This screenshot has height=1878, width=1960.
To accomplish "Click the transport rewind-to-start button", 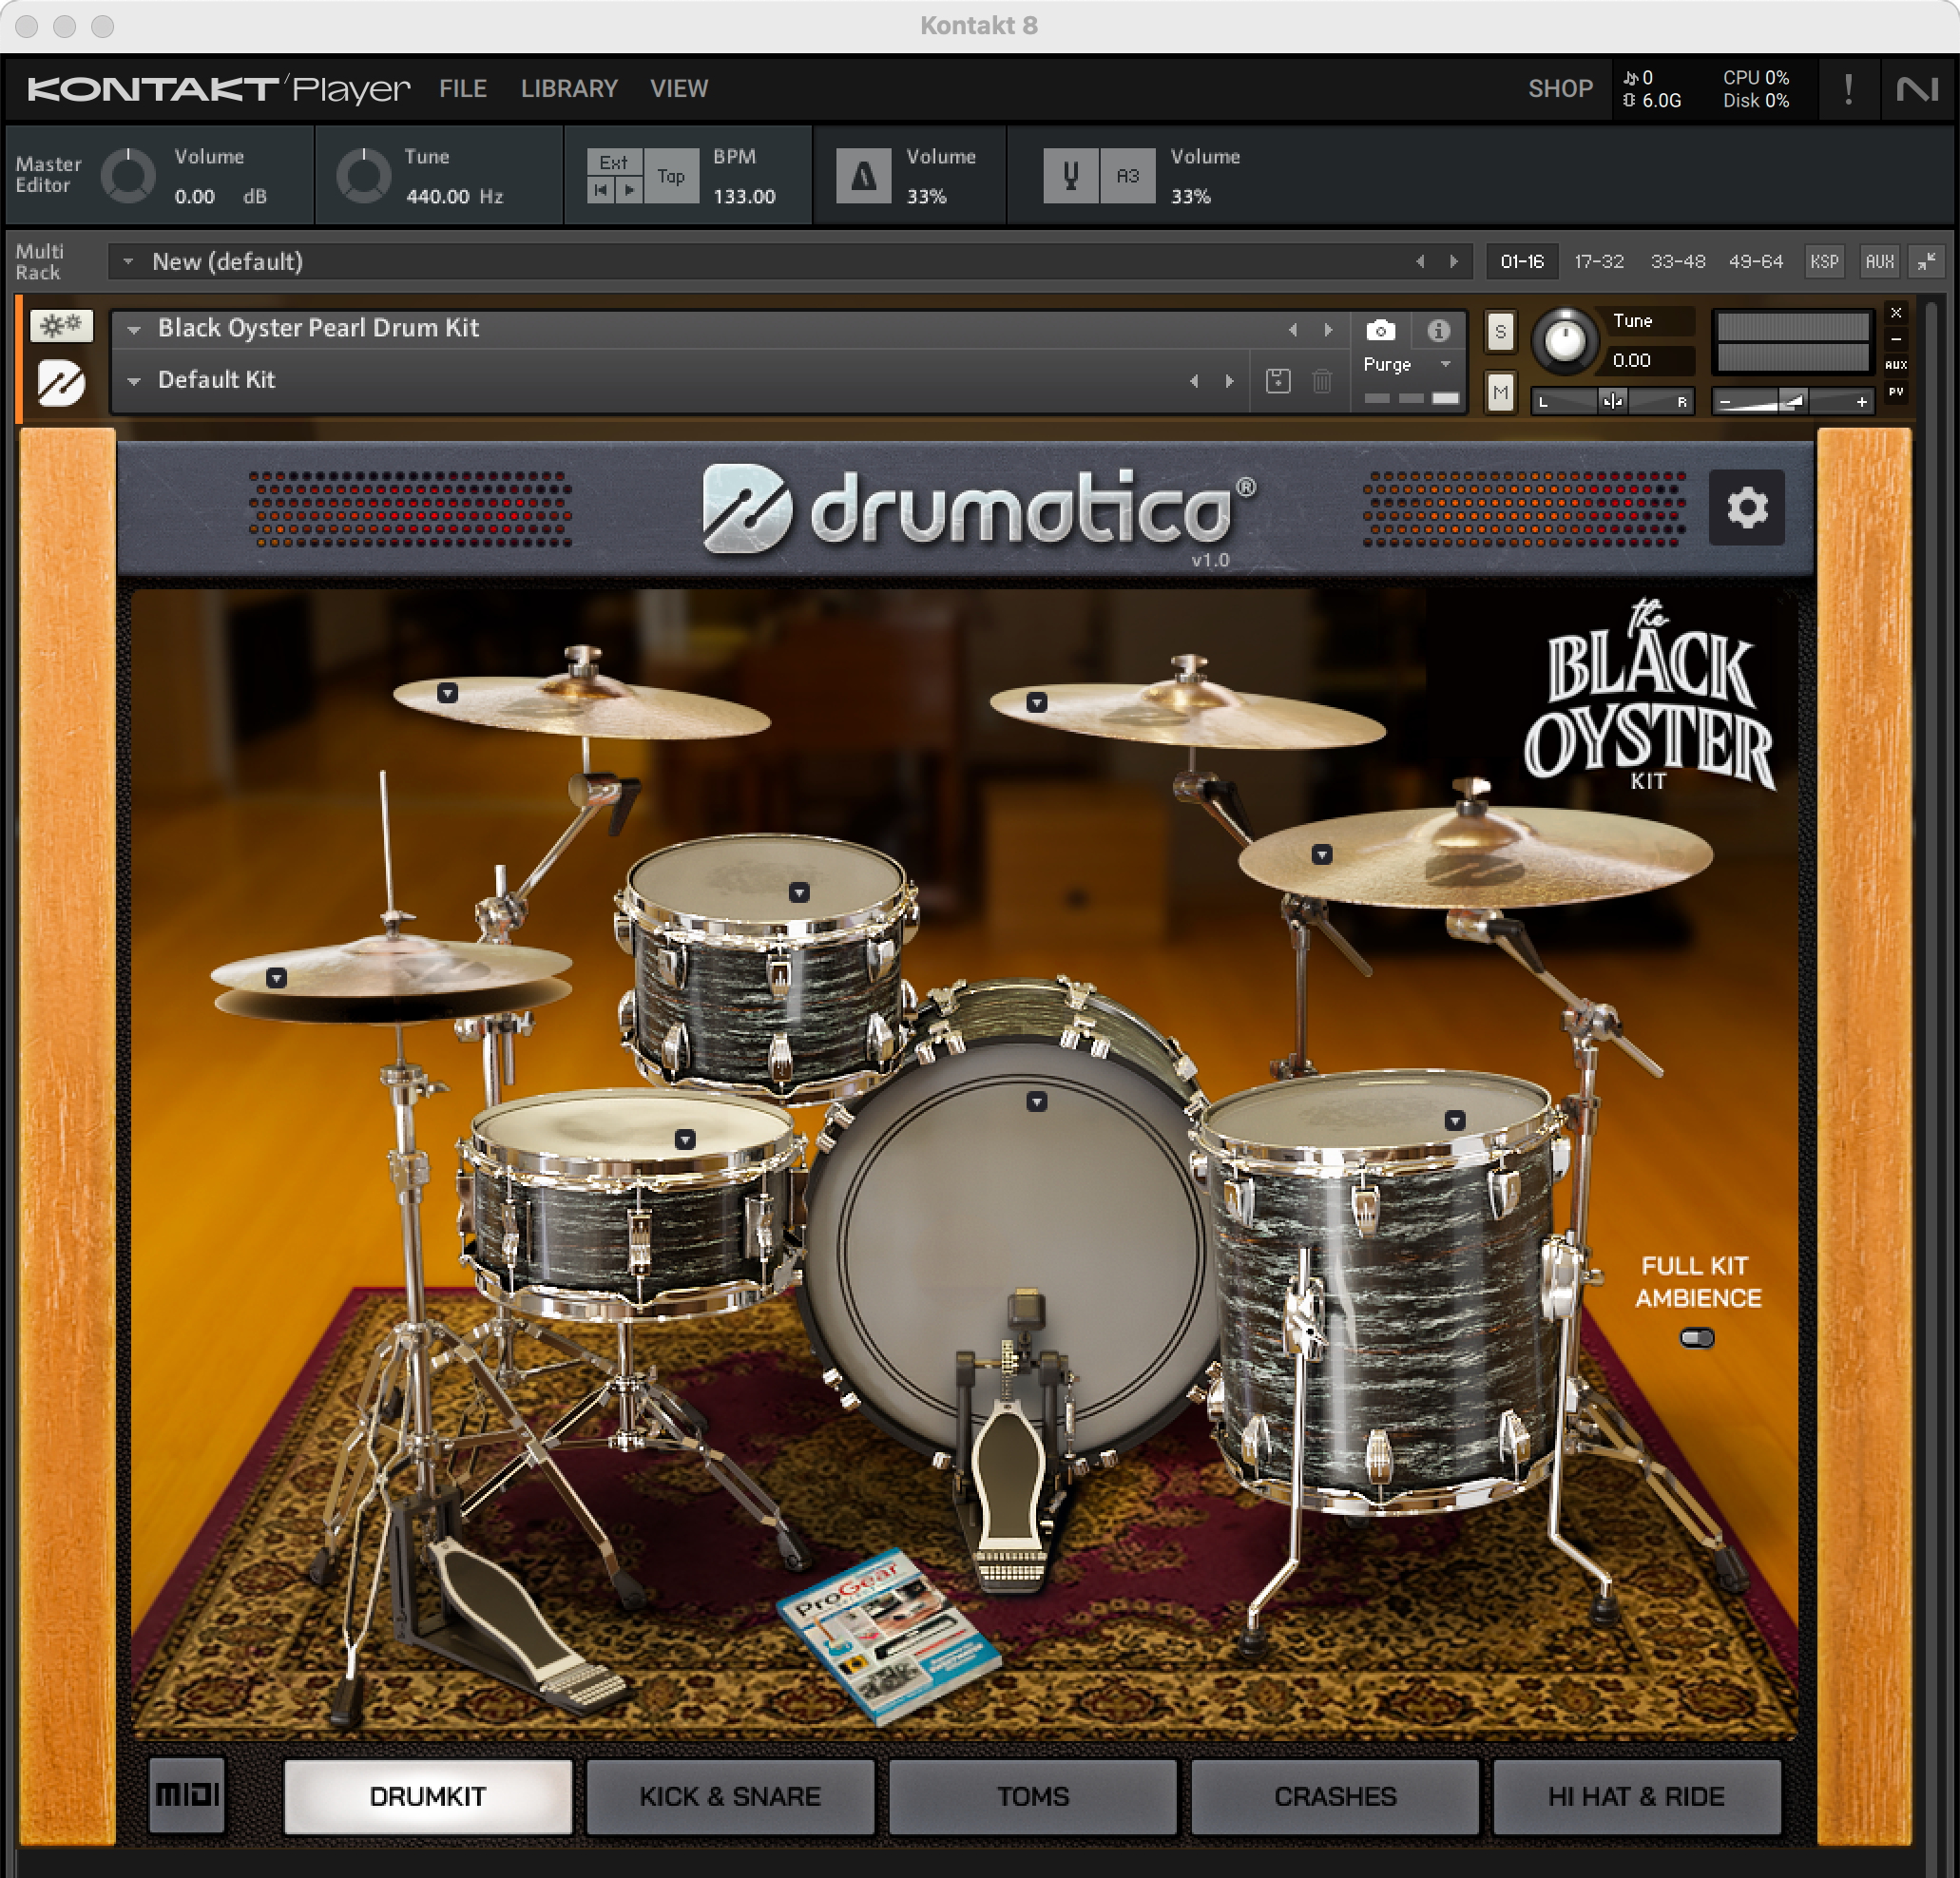I will tap(601, 190).
